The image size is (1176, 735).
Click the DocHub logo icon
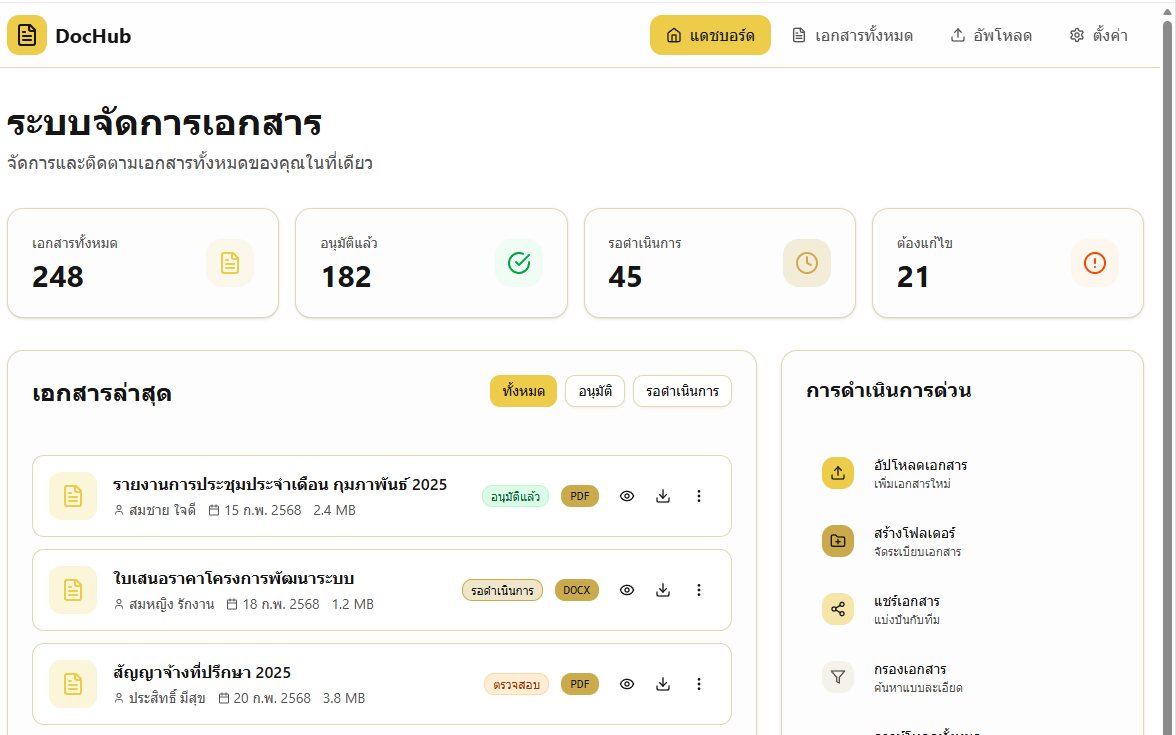(27, 35)
